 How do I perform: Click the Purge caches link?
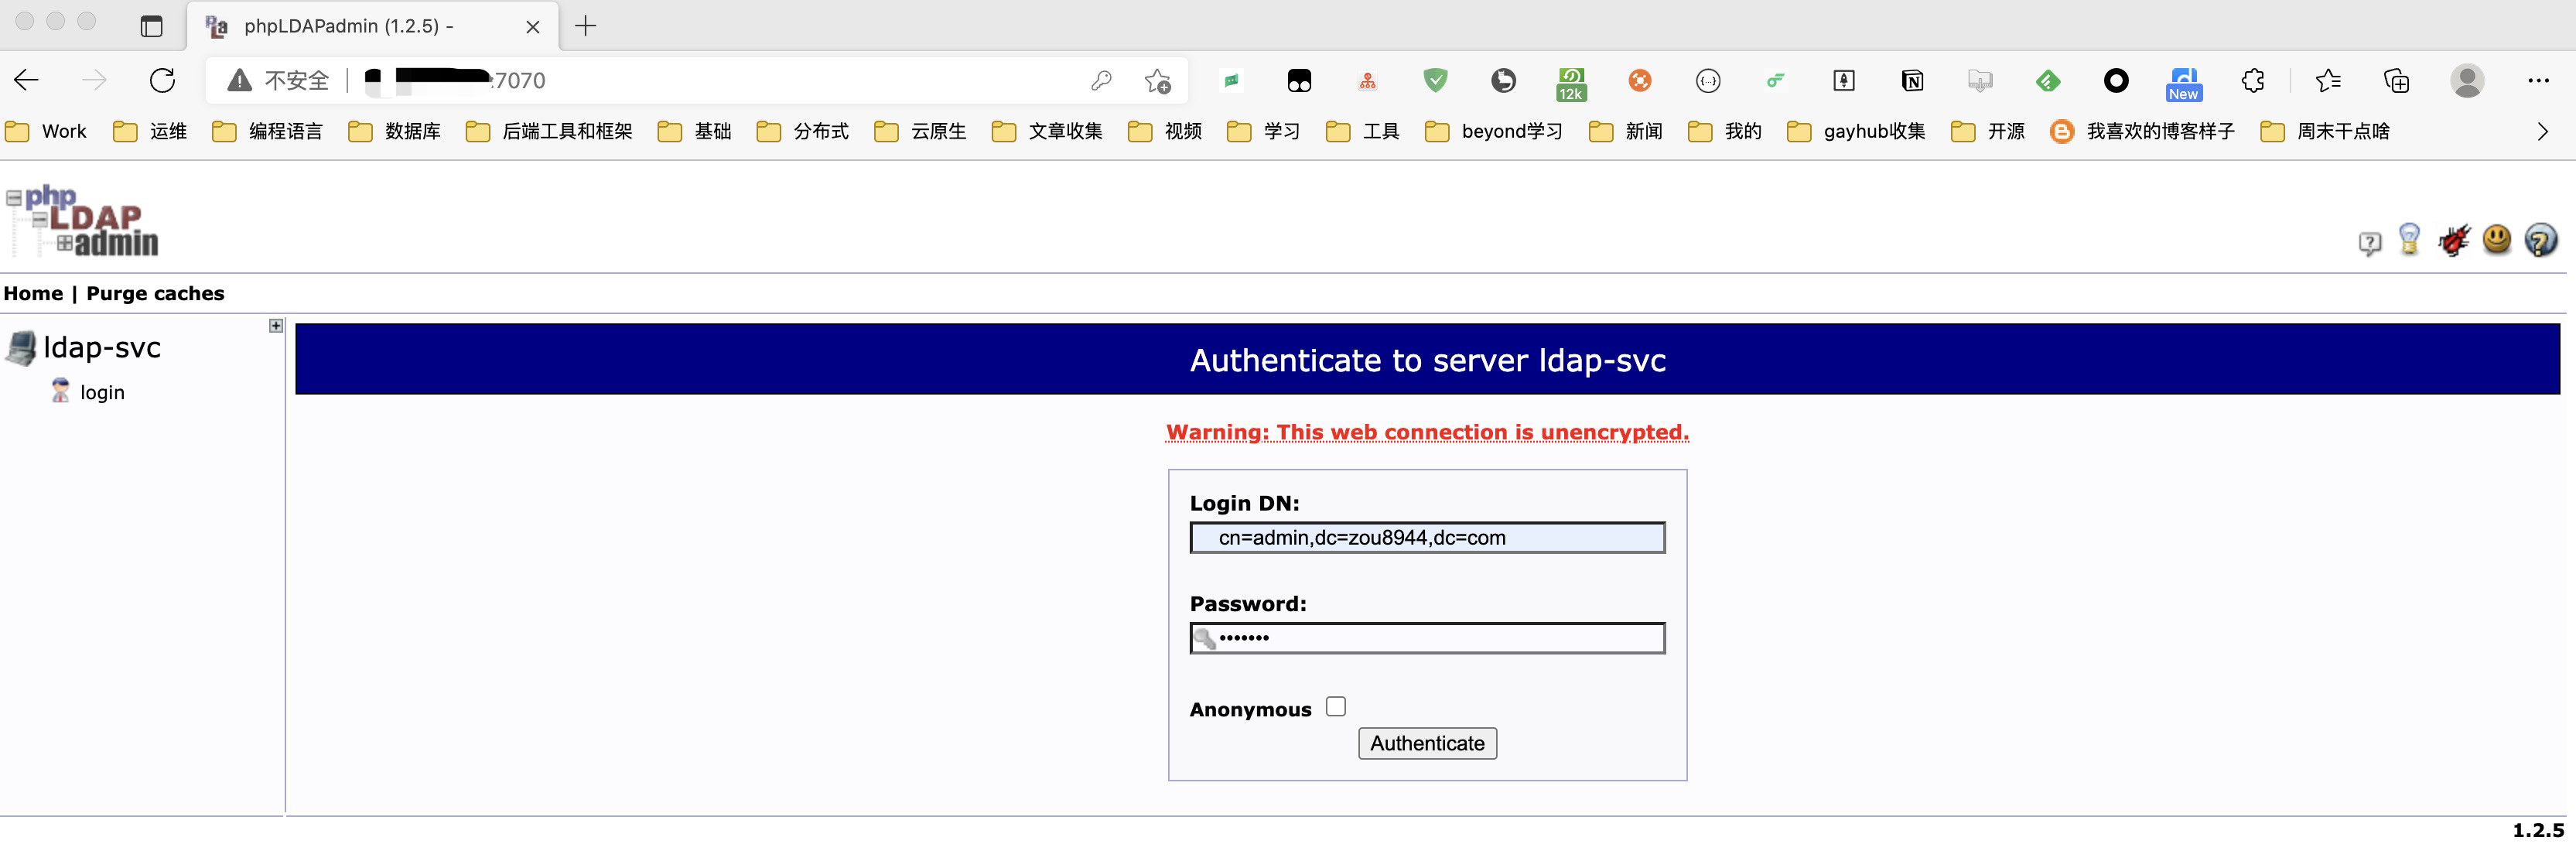click(155, 294)
